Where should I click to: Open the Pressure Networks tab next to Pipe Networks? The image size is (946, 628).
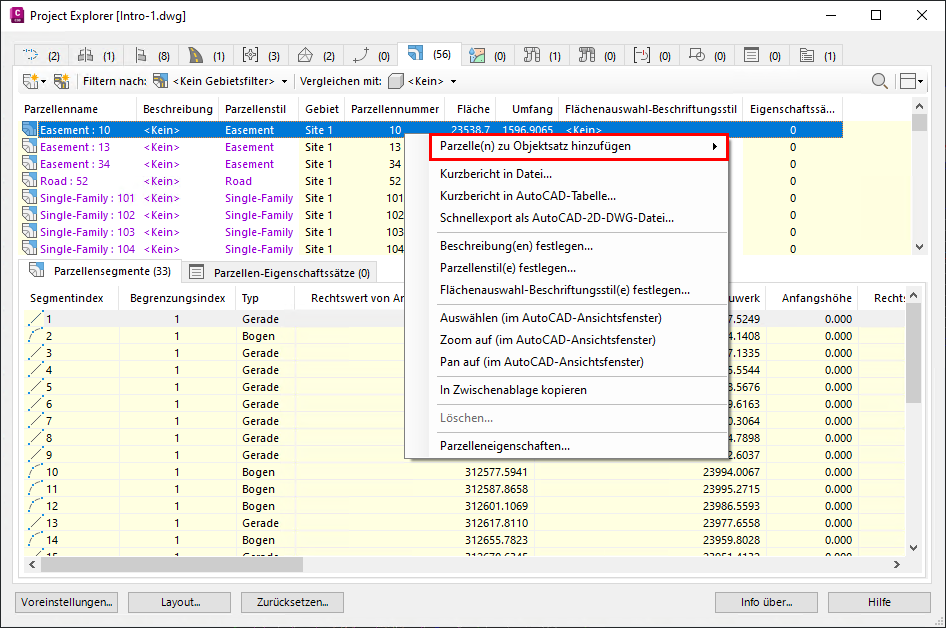pyautogui.click(x=597, y=56)
